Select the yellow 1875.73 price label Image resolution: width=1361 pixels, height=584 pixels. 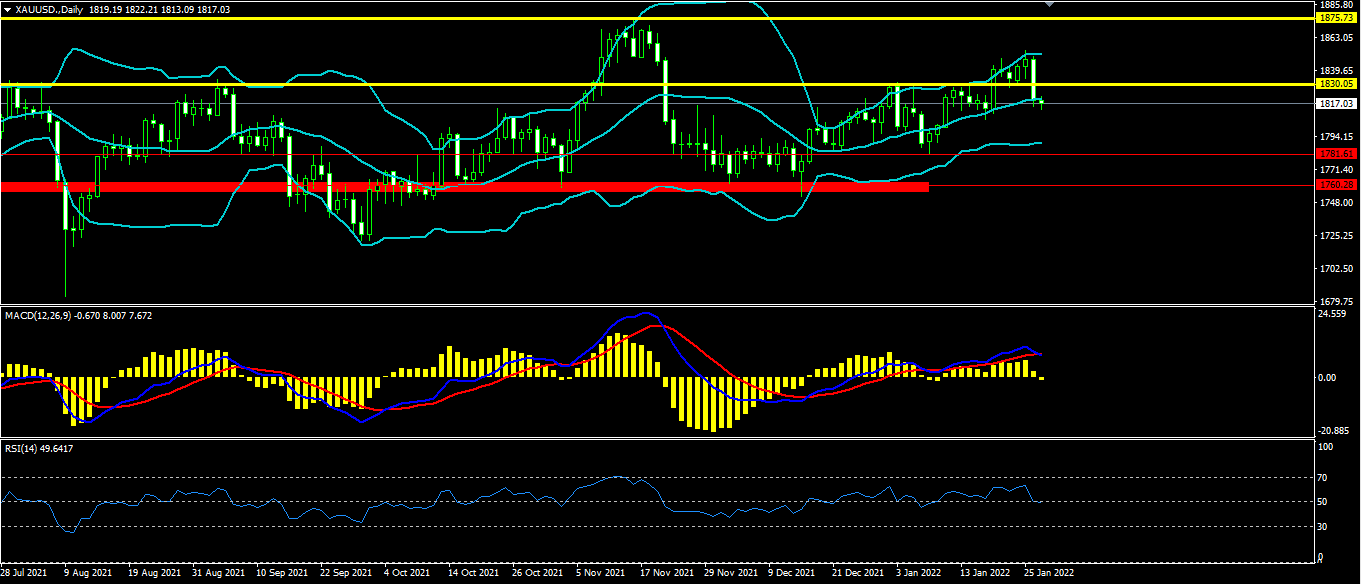click(1335, 18)
